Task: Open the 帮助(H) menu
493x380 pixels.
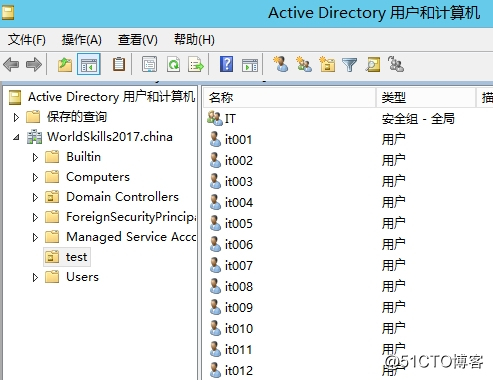Action: coord(194,40)
